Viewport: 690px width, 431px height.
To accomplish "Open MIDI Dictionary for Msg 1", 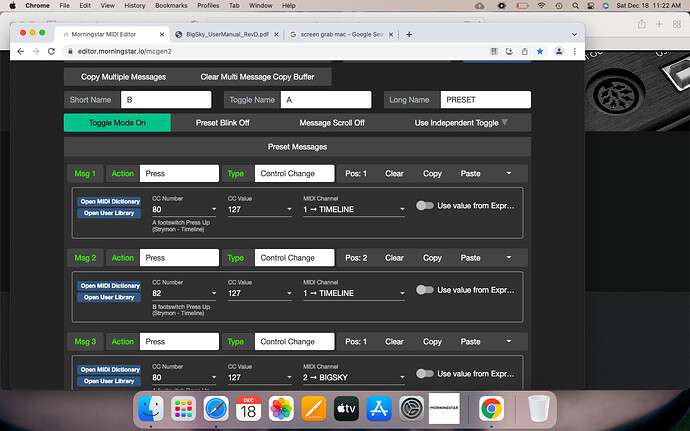I will tap(110, 202).
